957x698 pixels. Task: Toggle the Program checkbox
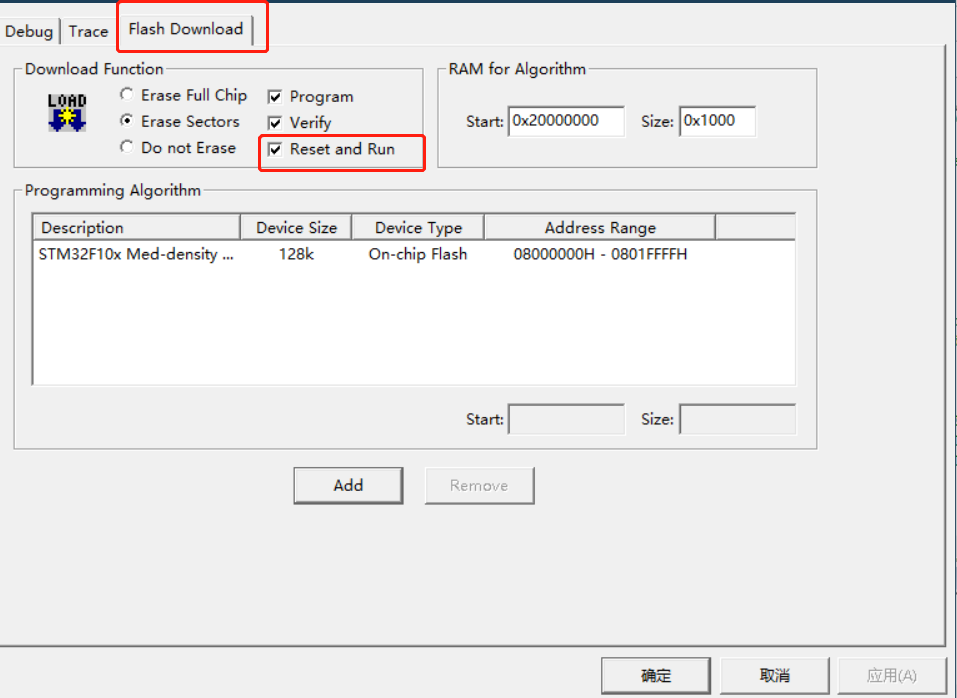click(x=275, y=97)
